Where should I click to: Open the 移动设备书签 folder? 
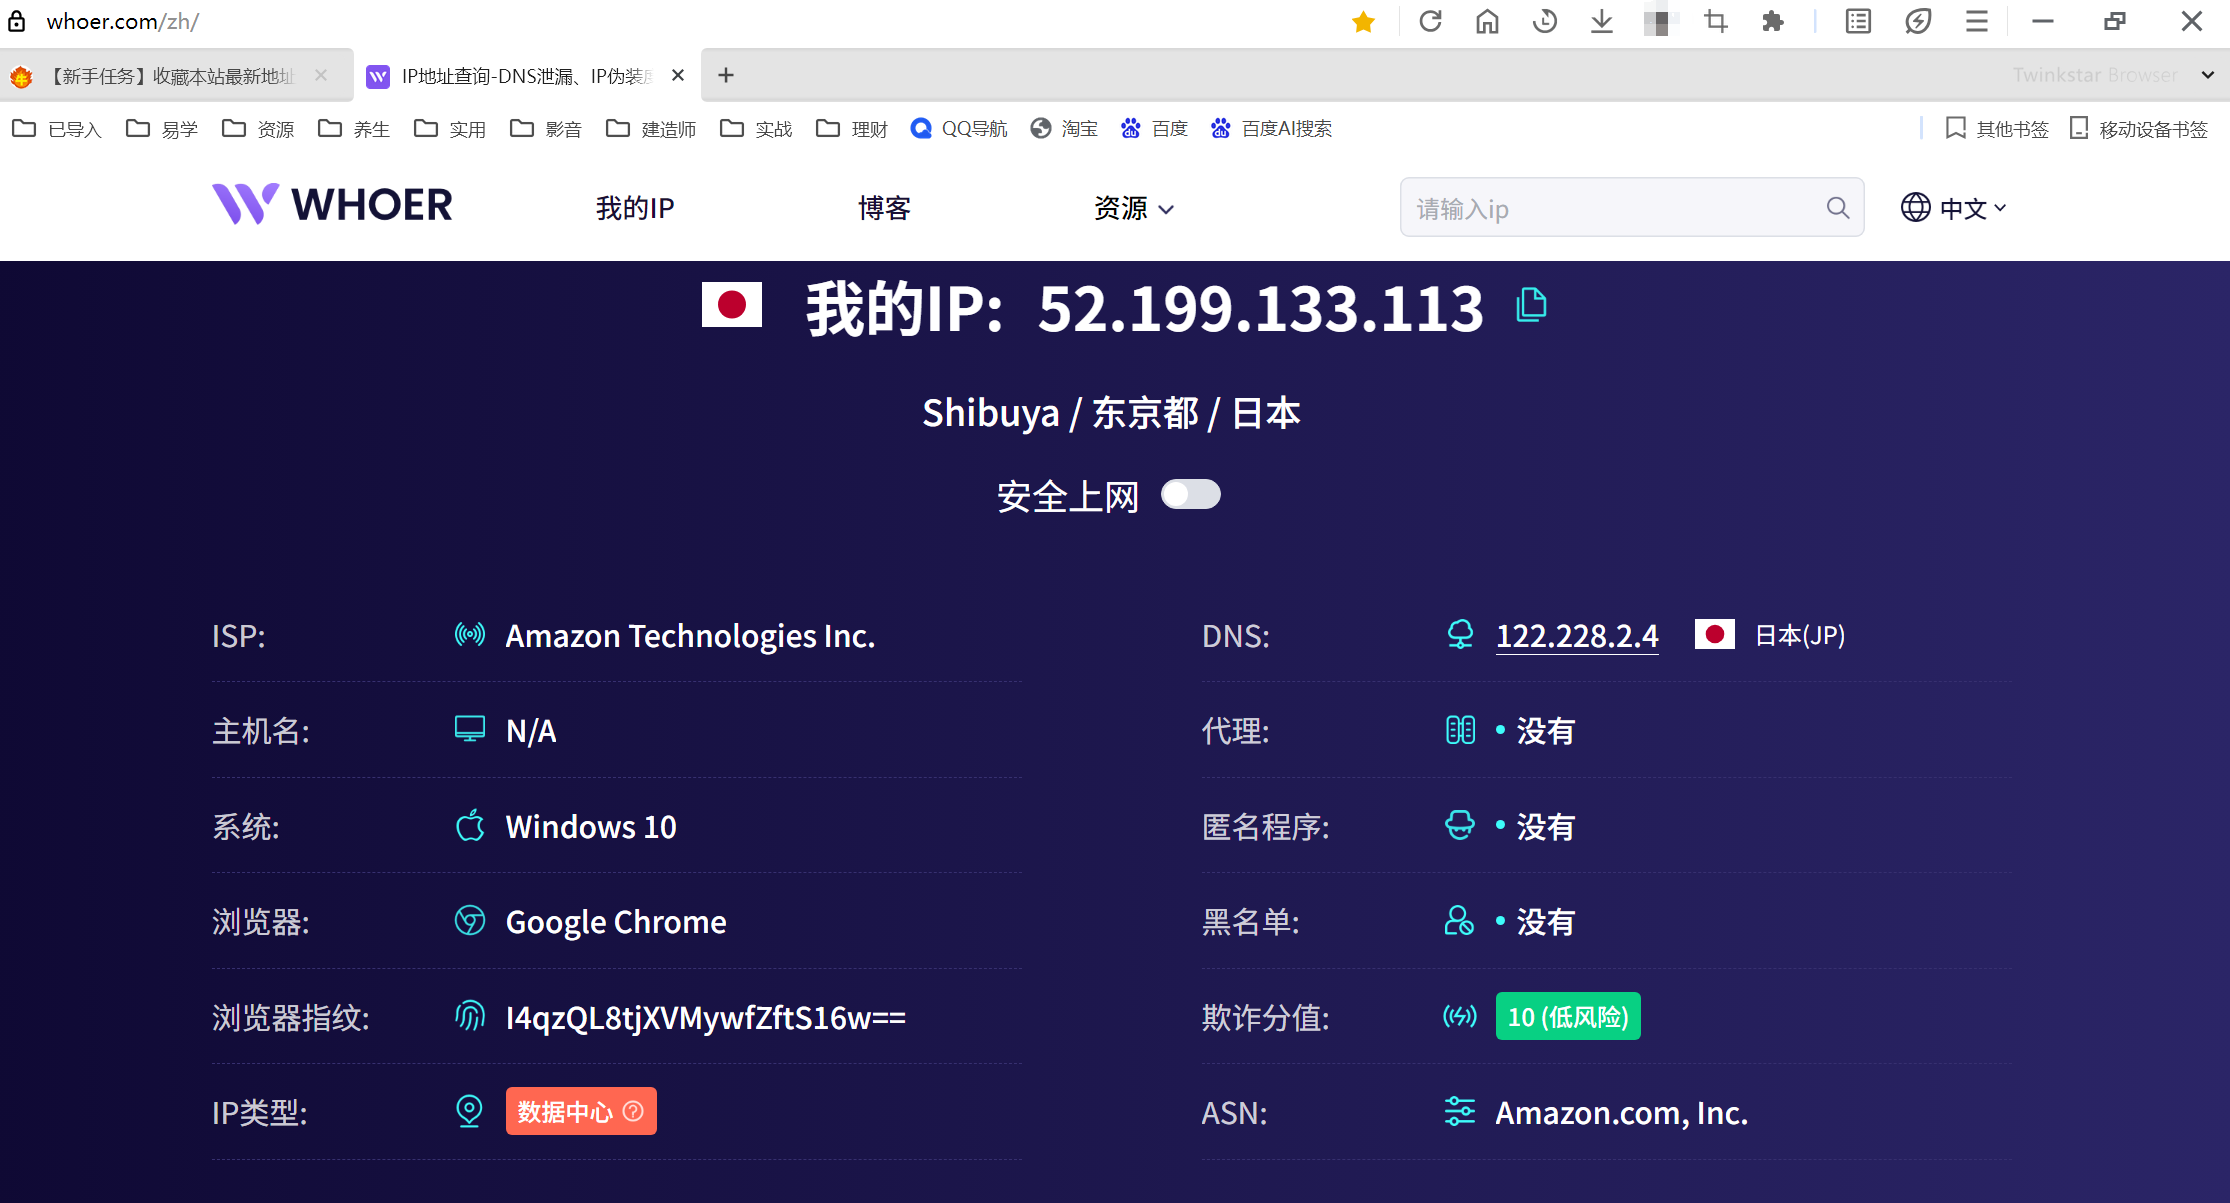pos(2139,129)
